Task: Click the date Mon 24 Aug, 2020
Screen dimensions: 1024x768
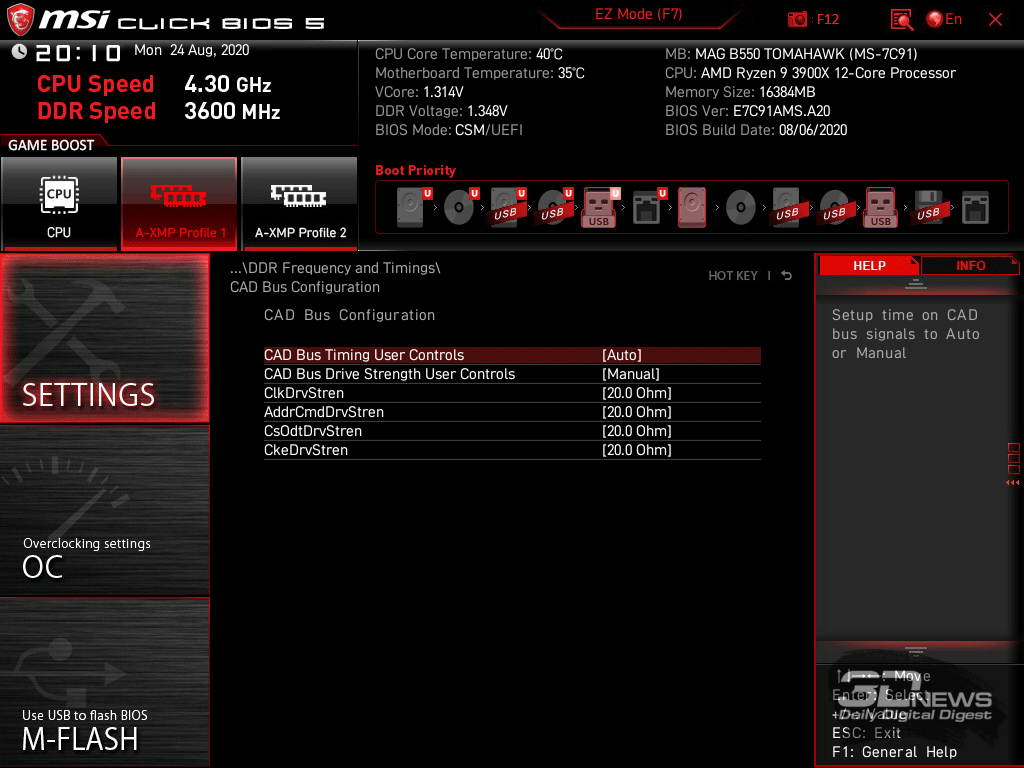Action: tap(191, 50)
